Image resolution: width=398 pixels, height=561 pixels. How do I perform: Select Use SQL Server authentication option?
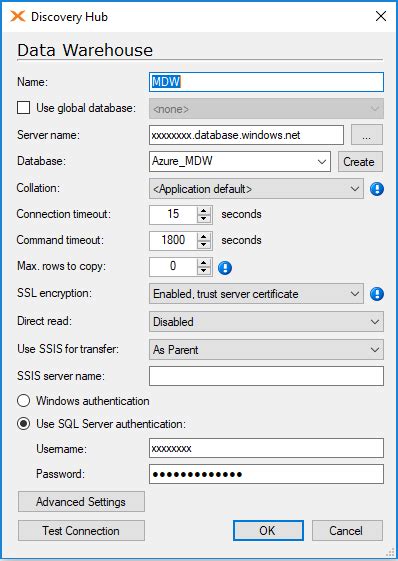point(24,424)
